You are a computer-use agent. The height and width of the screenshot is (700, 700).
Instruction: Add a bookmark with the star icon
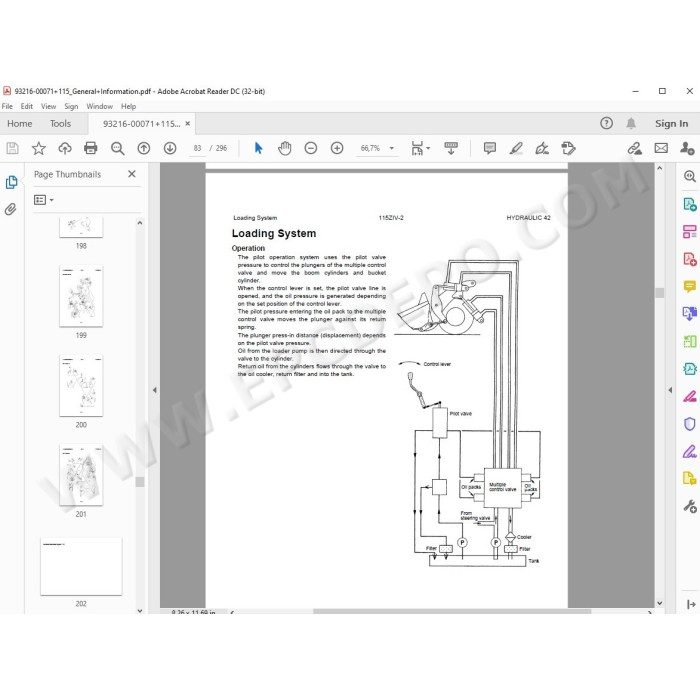point(38,148)
